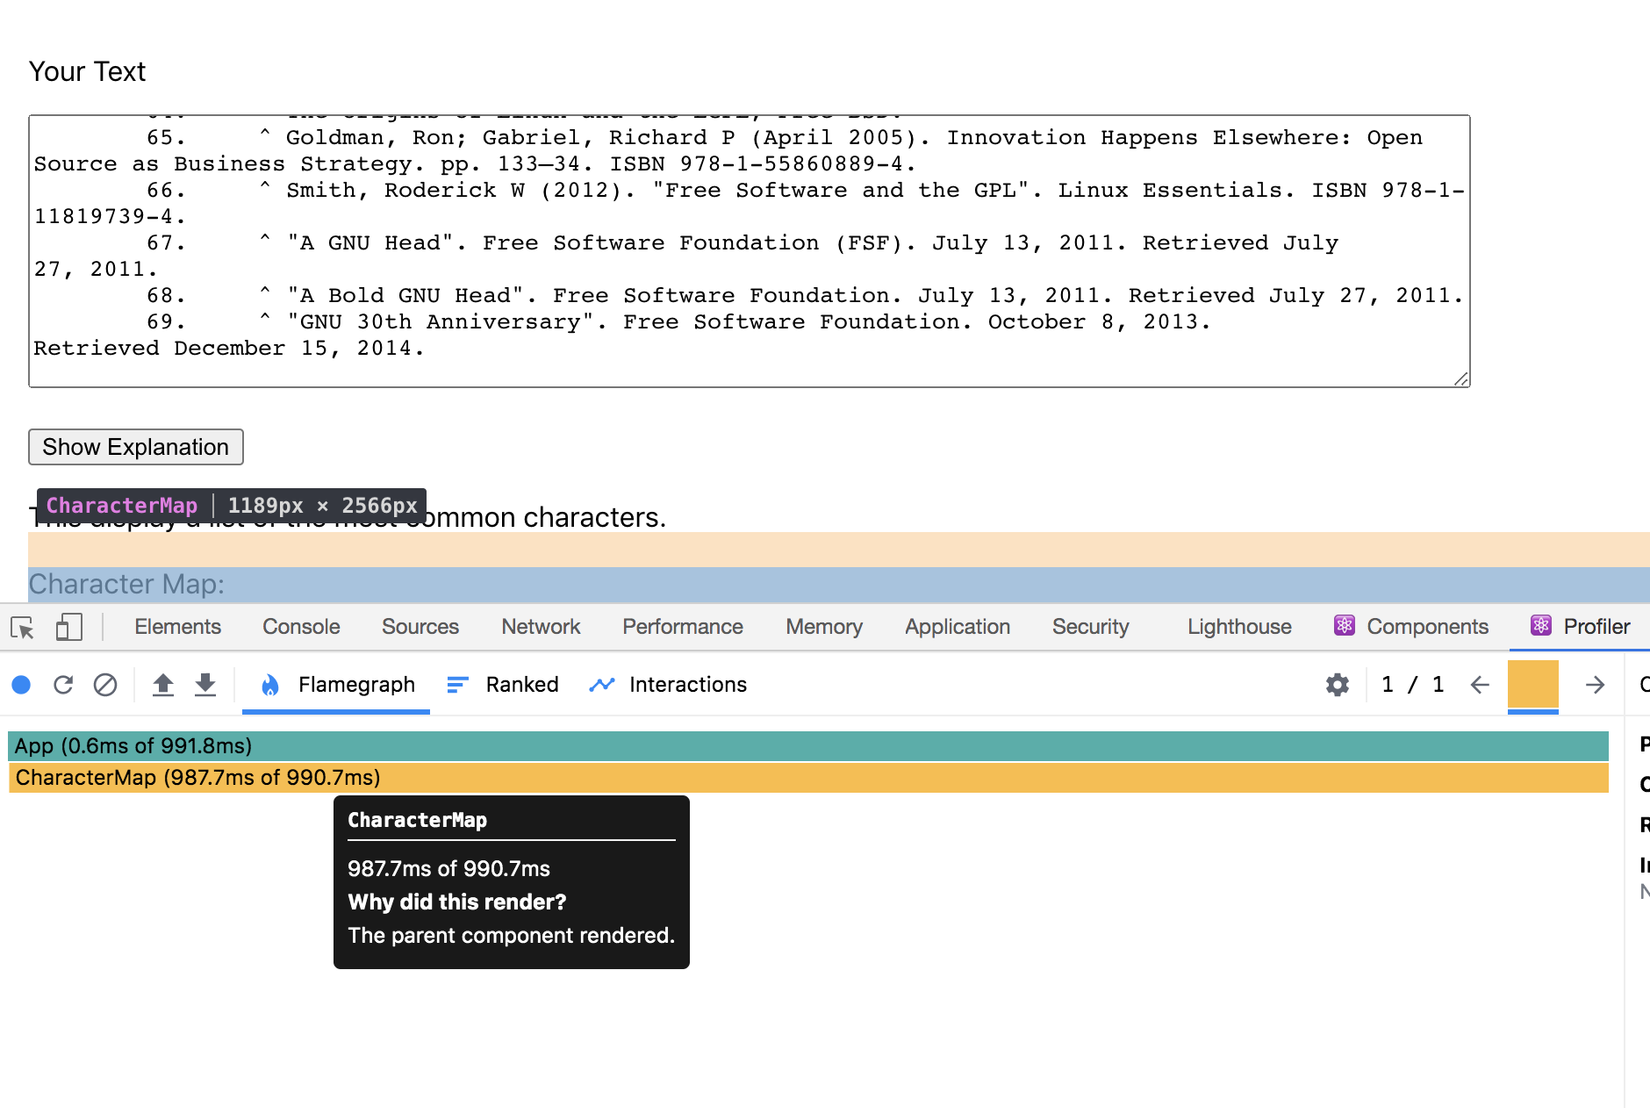The image size is (1650, 1108).
Task: Open the Memory tab
Action: [x=824, y=627]
